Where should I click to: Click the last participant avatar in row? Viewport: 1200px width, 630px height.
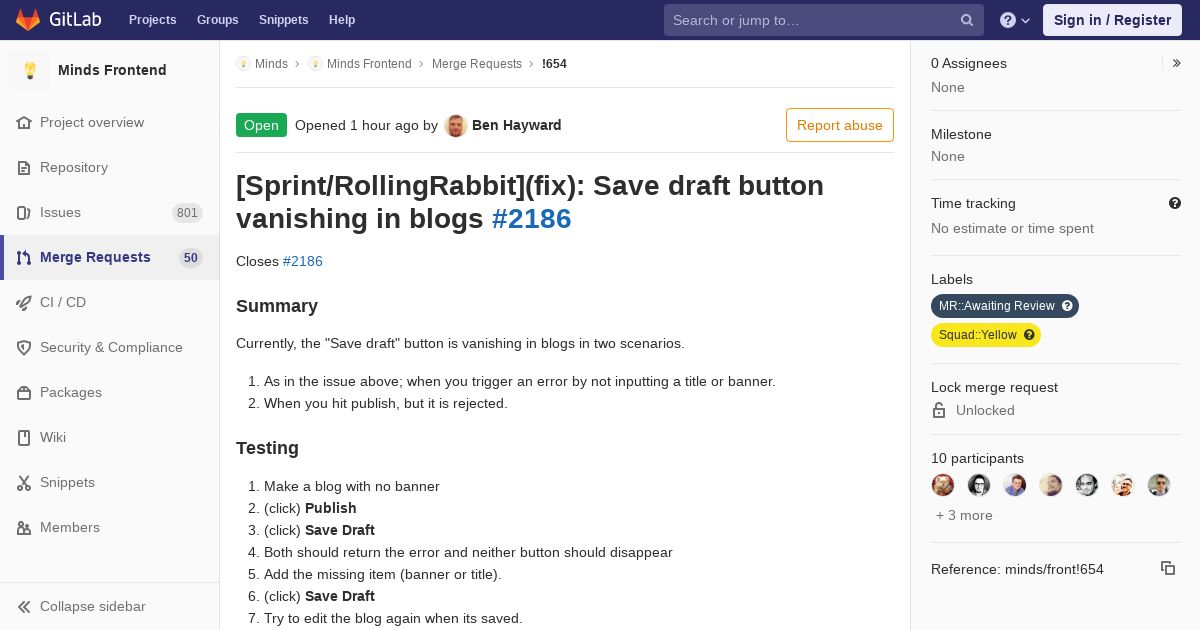(1159, 485)
